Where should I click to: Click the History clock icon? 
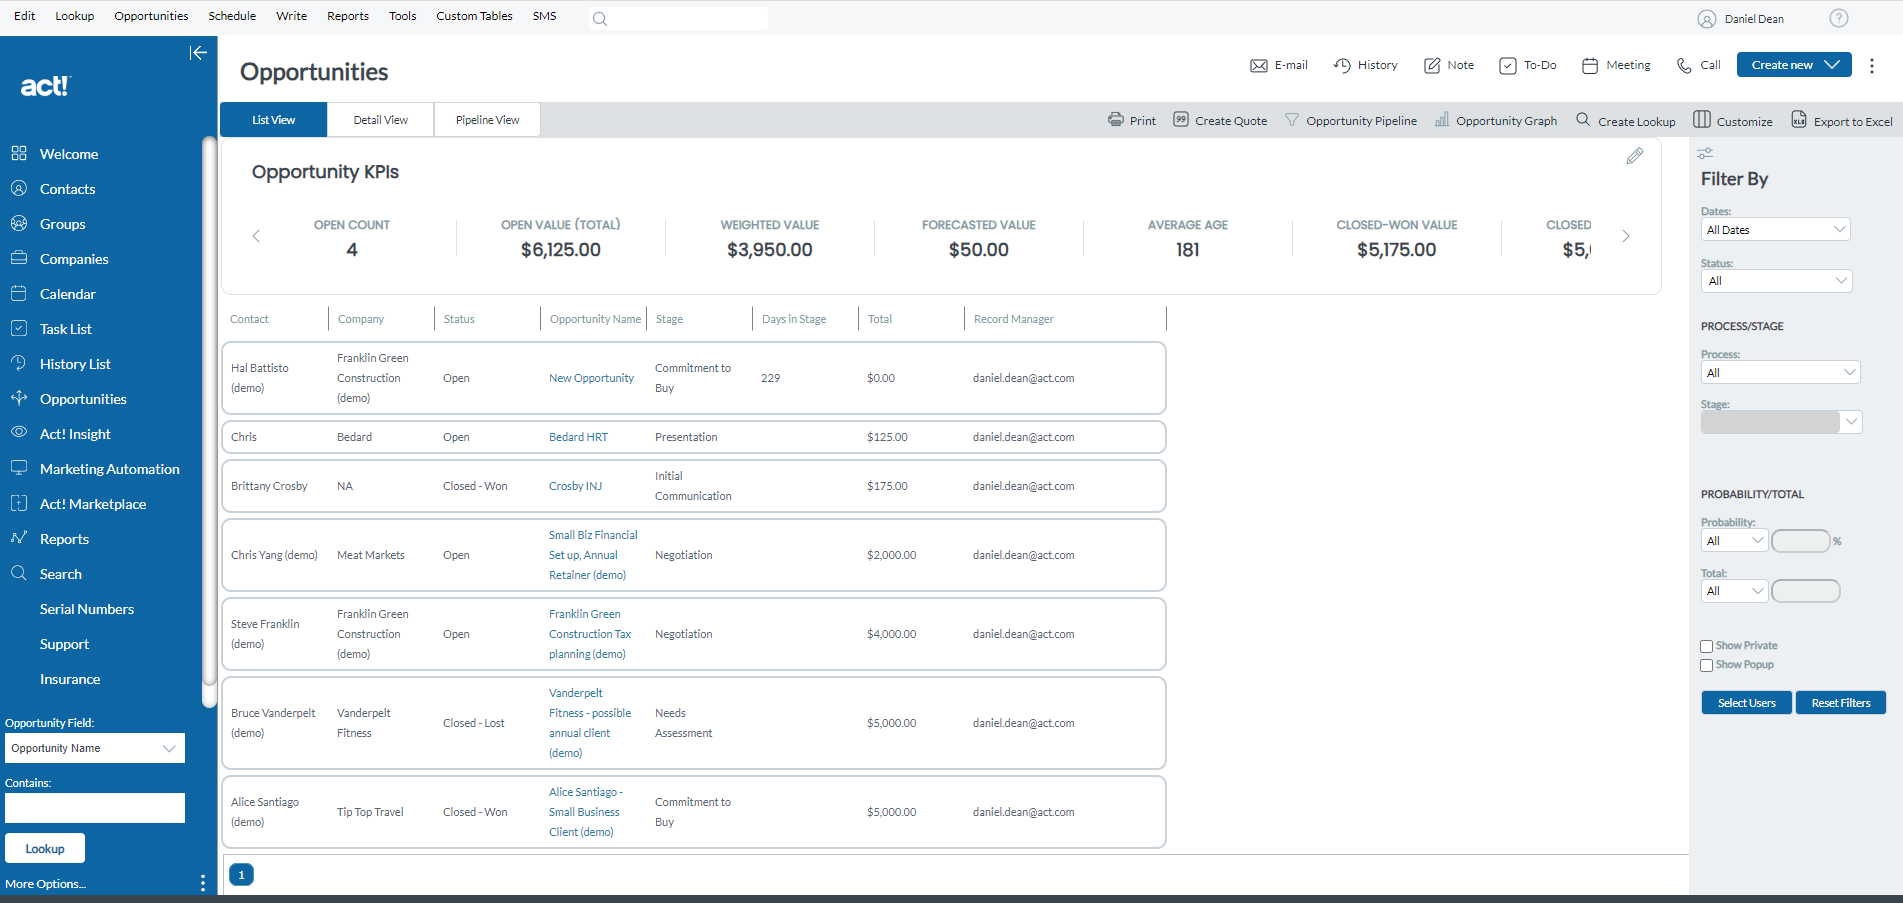point(1342,65)
